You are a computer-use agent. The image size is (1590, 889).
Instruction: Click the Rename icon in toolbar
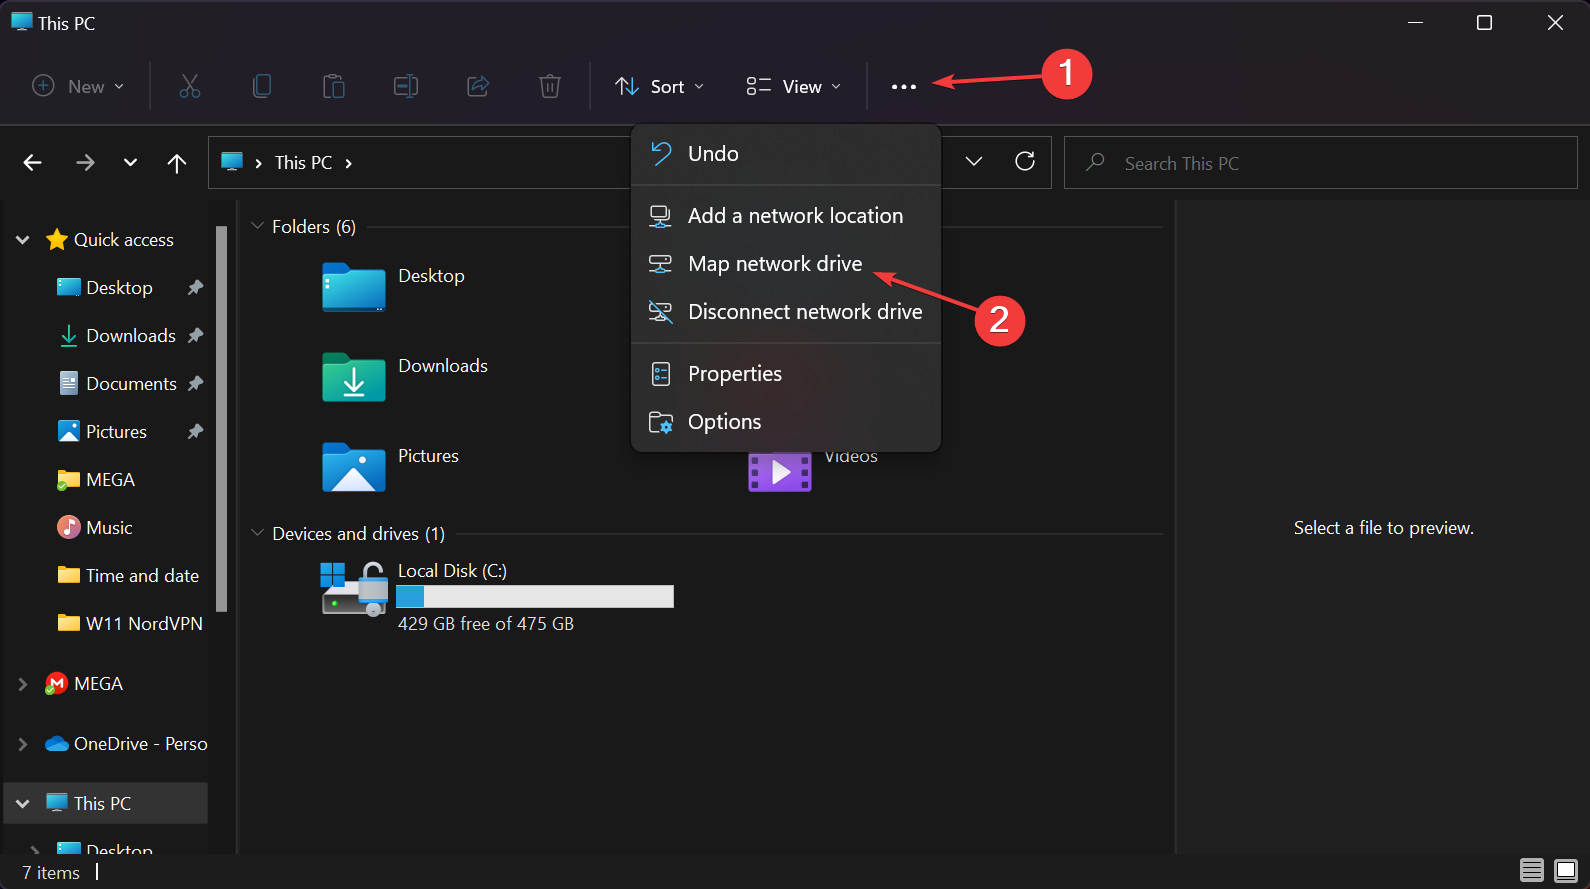click(x=406, y=86)
